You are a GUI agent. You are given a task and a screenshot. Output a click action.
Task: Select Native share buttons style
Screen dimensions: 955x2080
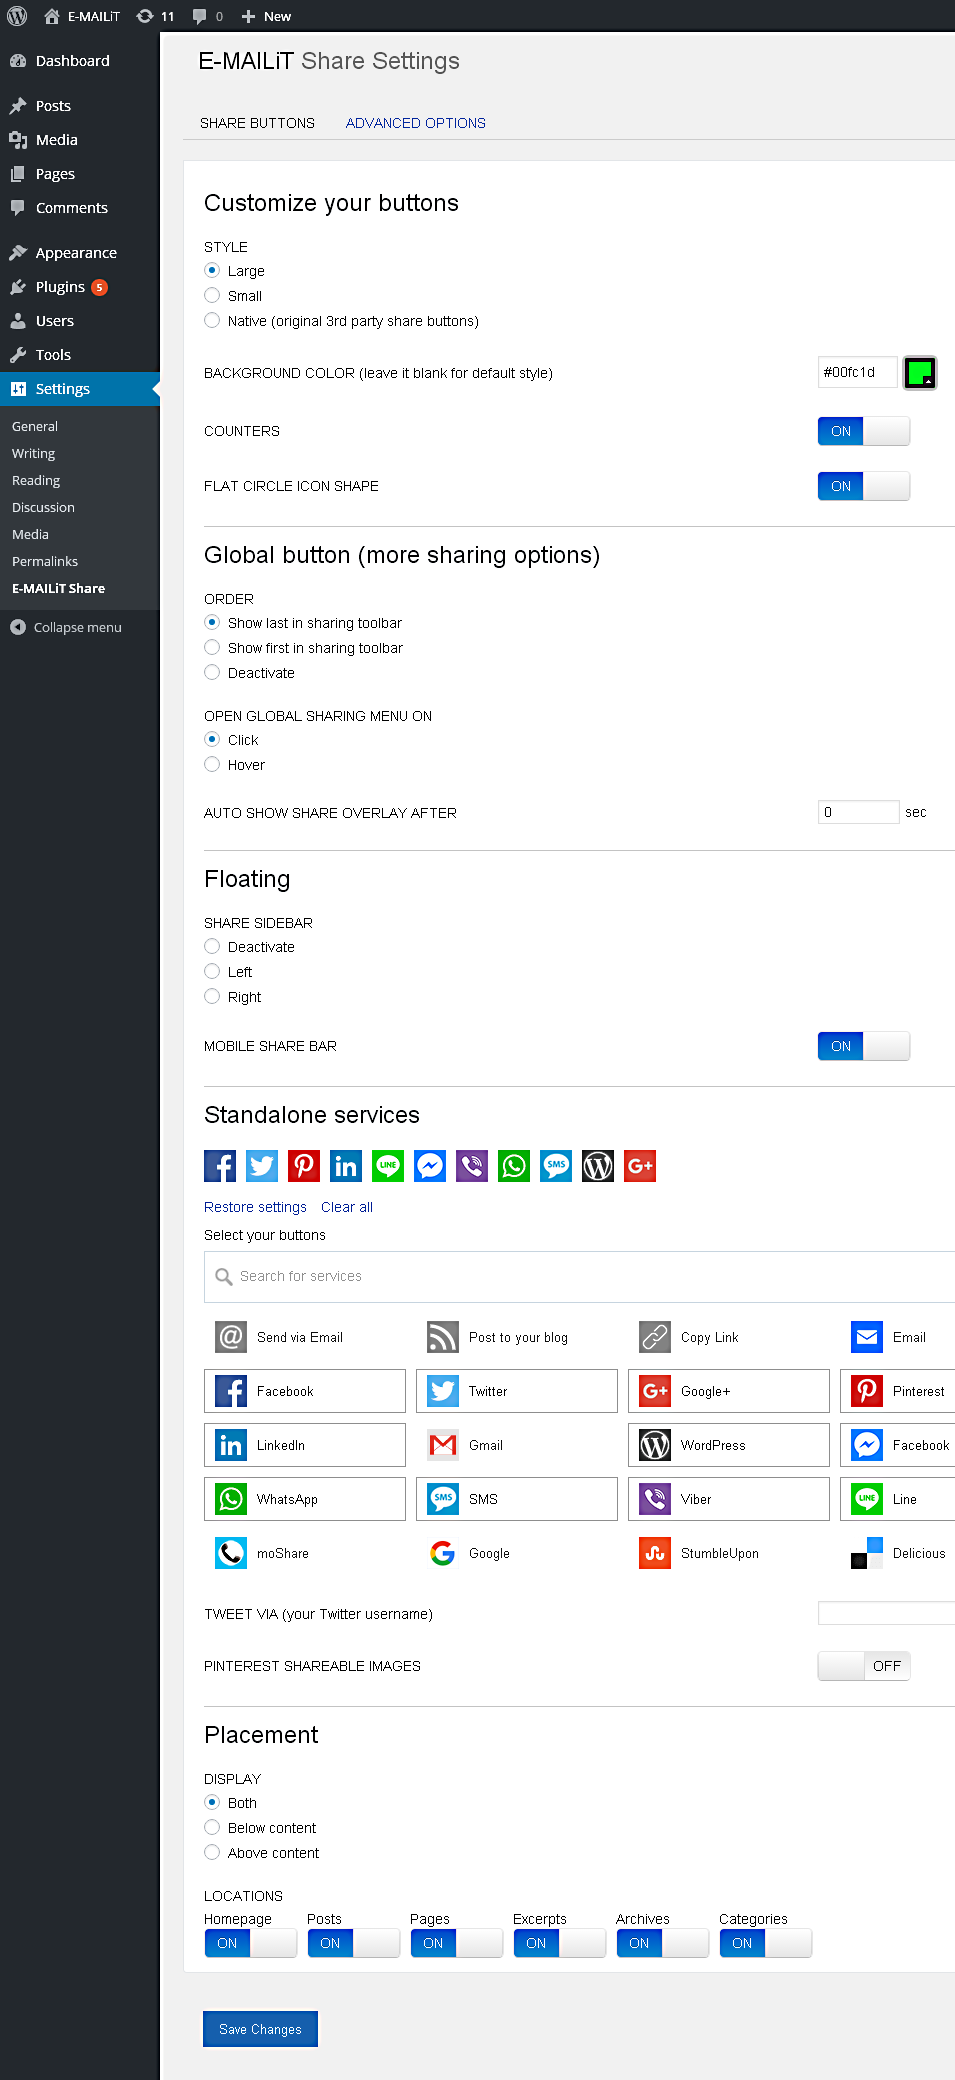point(212,320)
